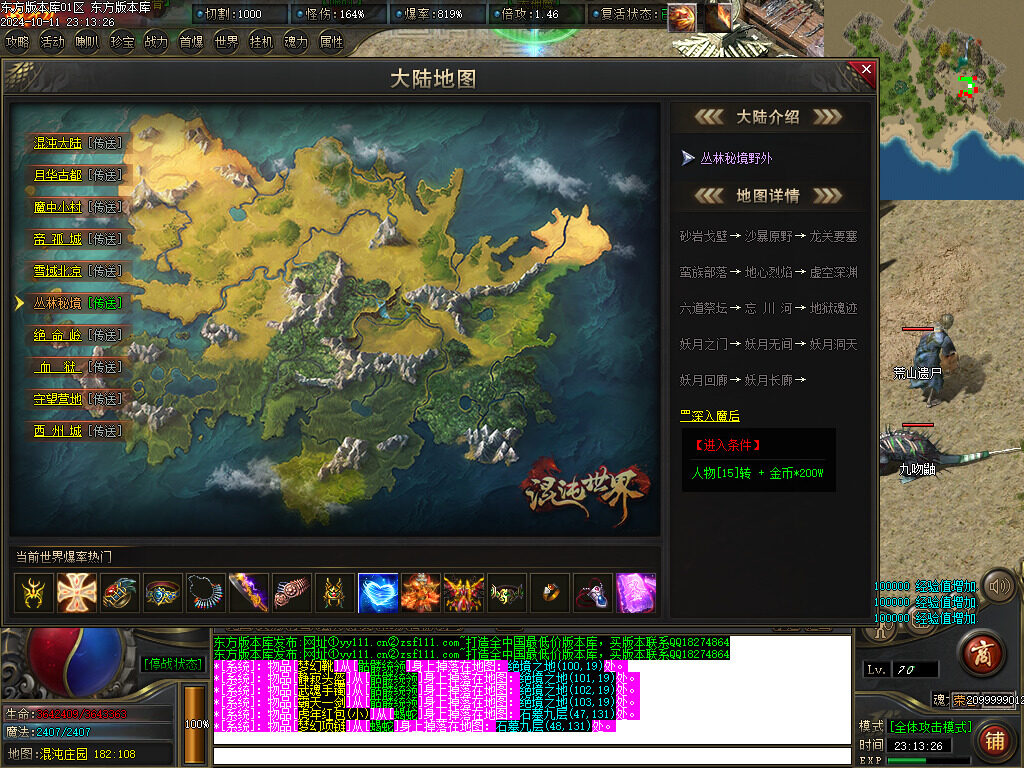Open the 首爆 first-drop menu button
This screenshot has width=1024, height=768.
pyautogui.click(x=191, y=42)
